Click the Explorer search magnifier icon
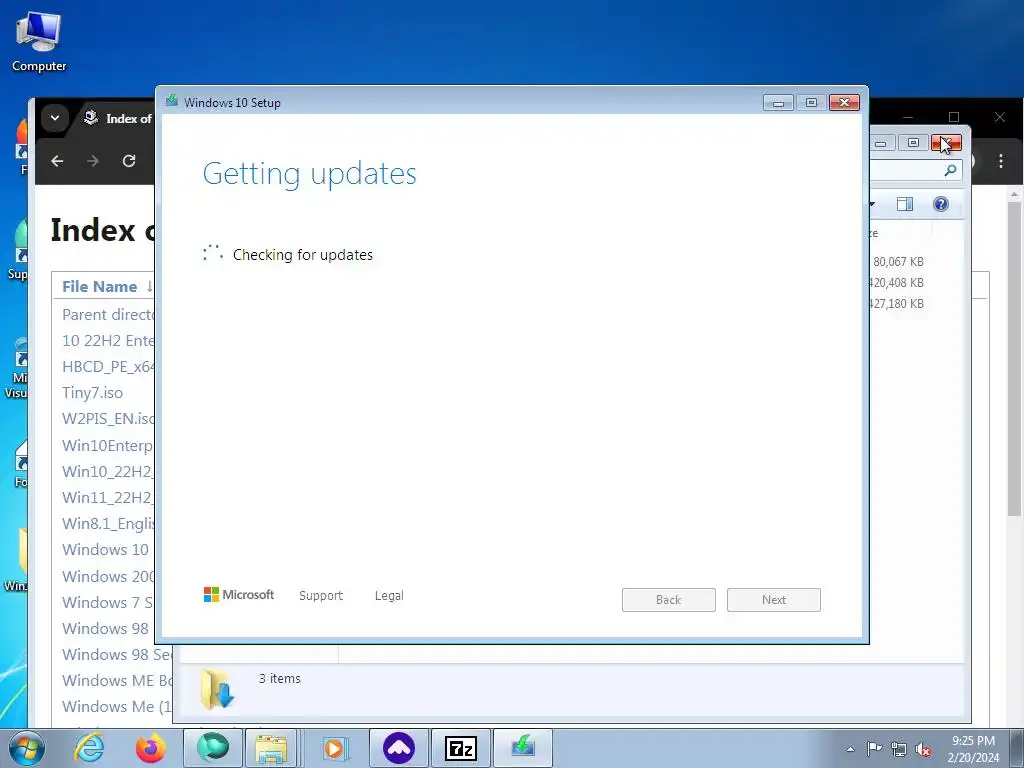1024x768 pixels. click(x=950, y=170)
